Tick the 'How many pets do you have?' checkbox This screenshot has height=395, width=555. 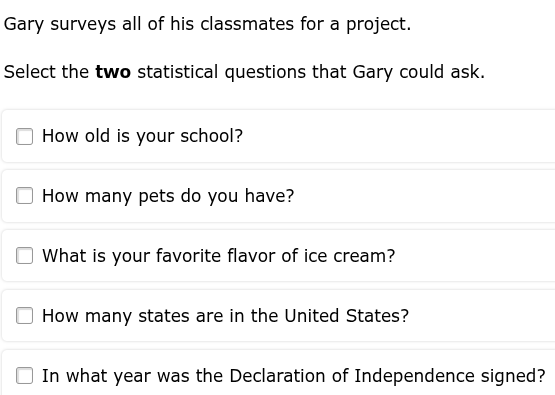pos(24,196)
